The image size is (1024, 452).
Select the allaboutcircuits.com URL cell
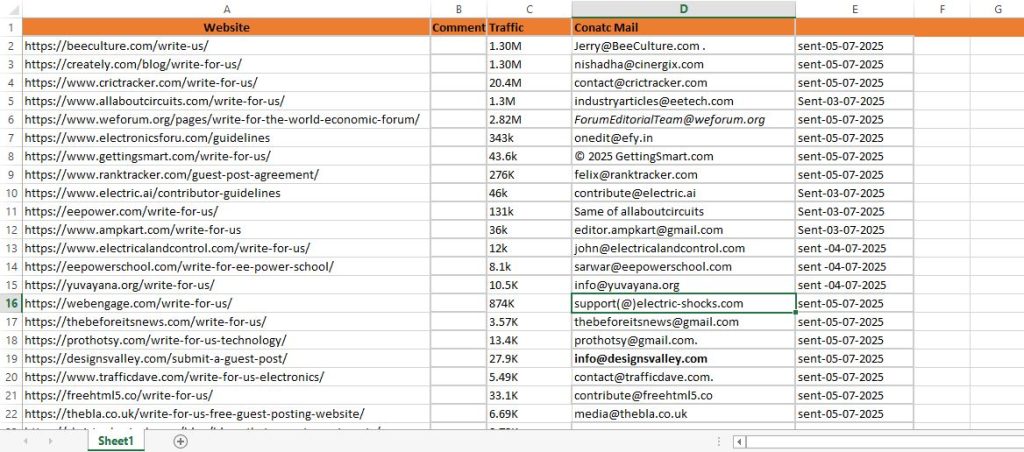coord(227,101)
